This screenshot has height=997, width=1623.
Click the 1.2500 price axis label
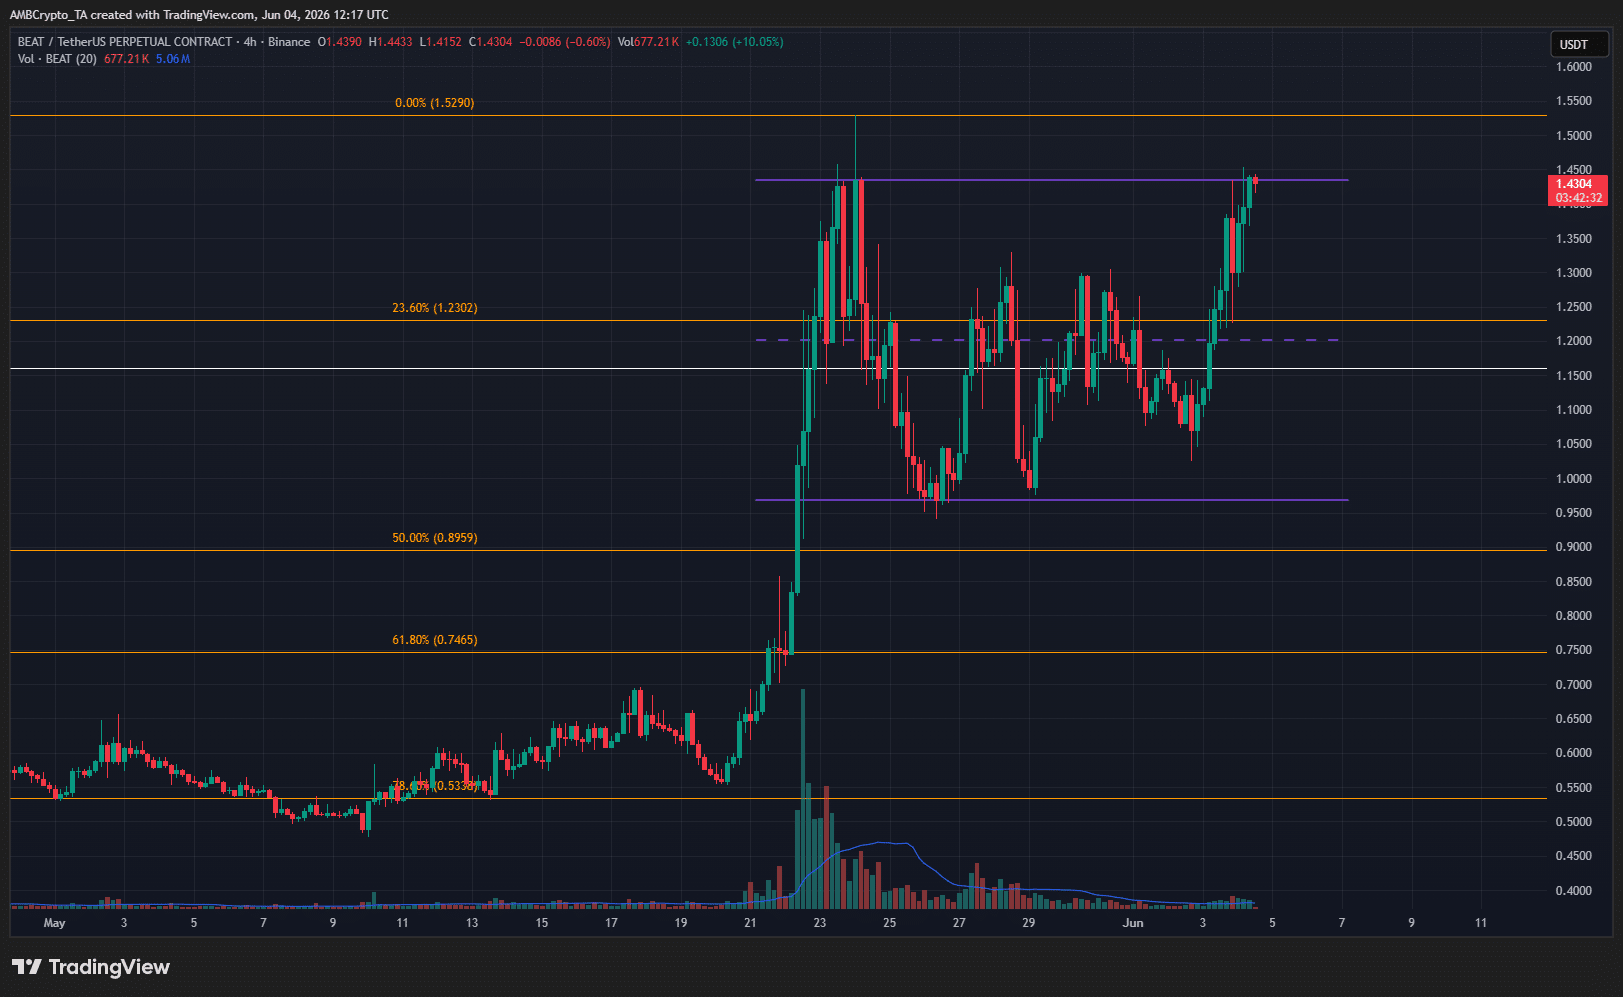1574,307
